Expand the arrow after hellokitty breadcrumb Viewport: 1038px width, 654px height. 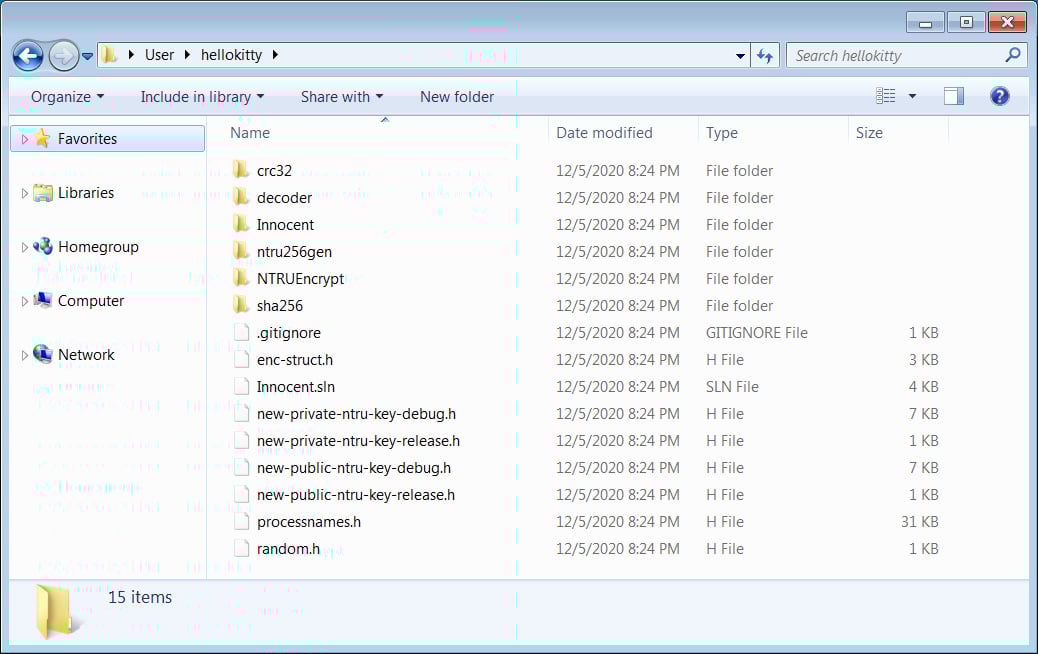(x=275, y=55)
